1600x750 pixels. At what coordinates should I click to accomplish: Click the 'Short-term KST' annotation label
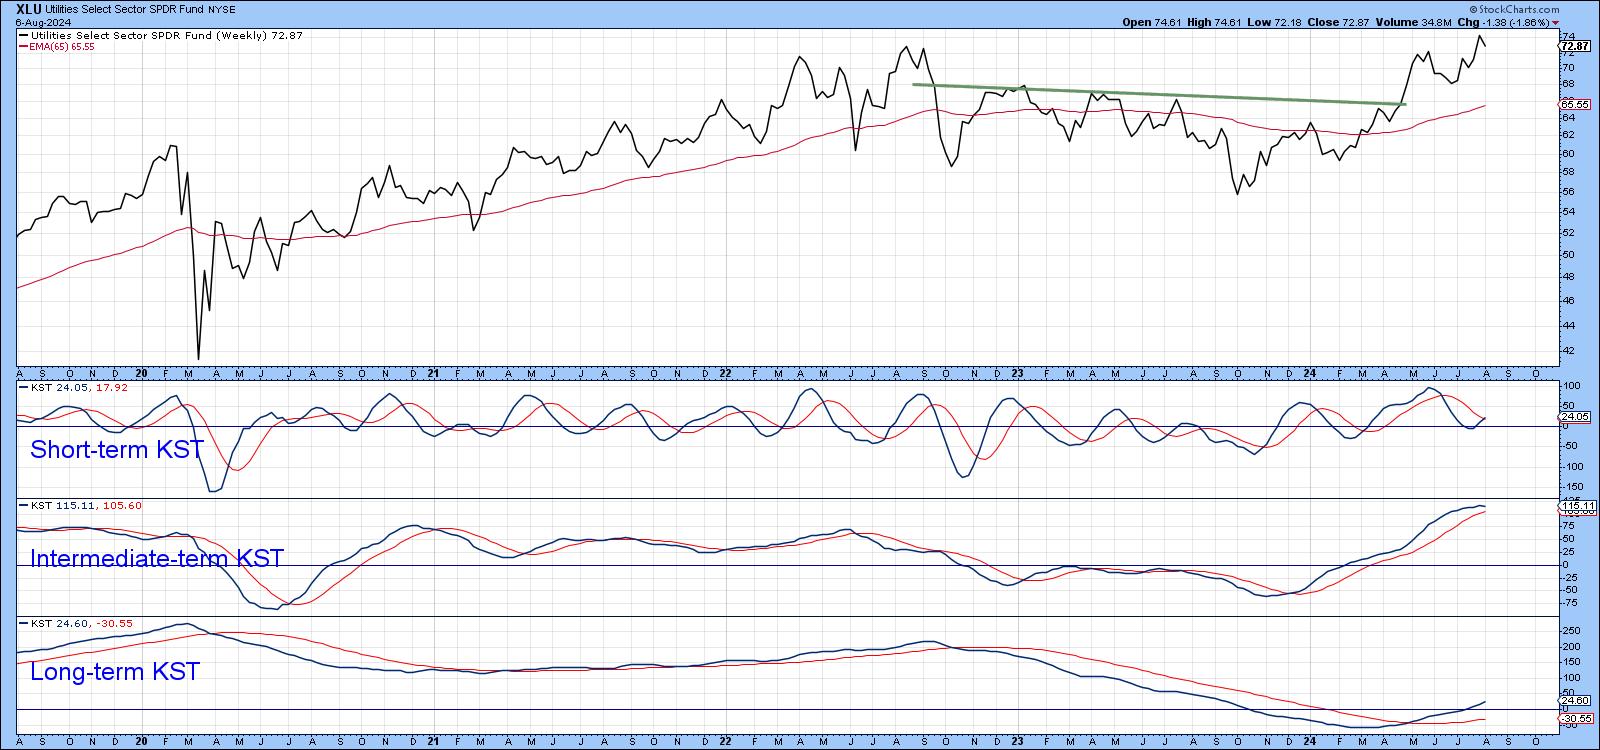pos(117,450)
